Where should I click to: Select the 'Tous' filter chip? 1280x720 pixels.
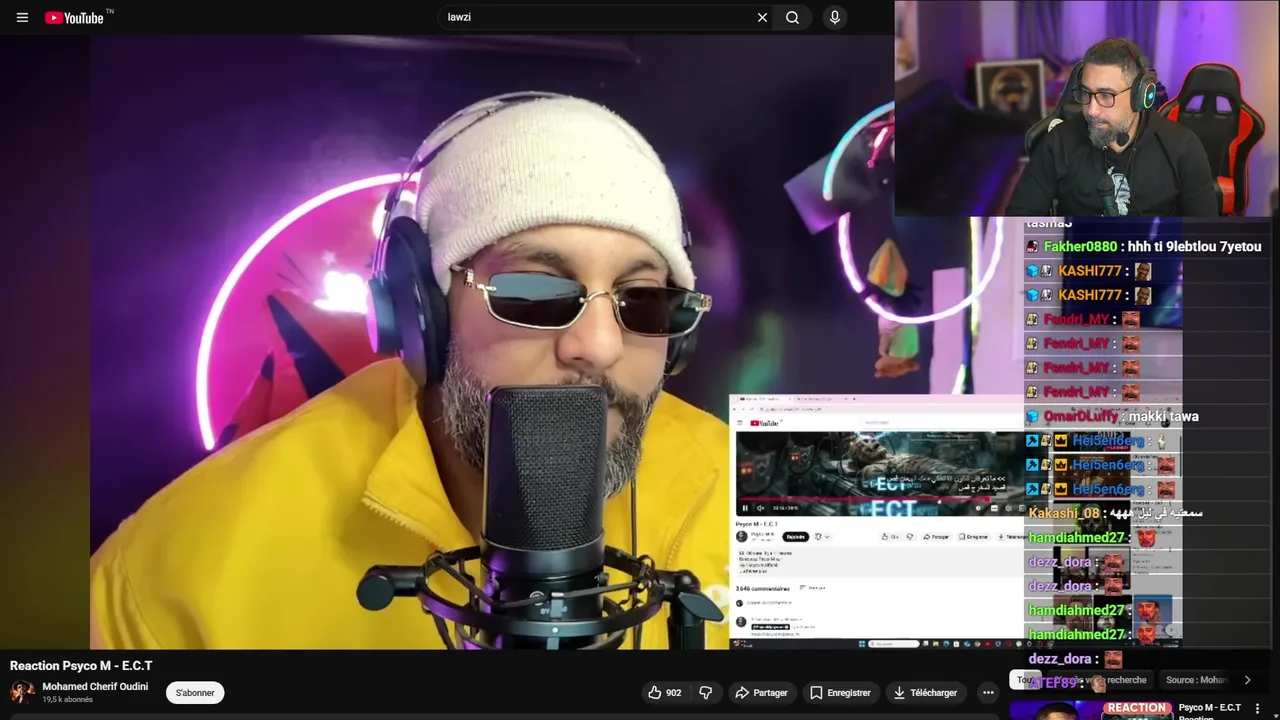(x=1025, y=680)
